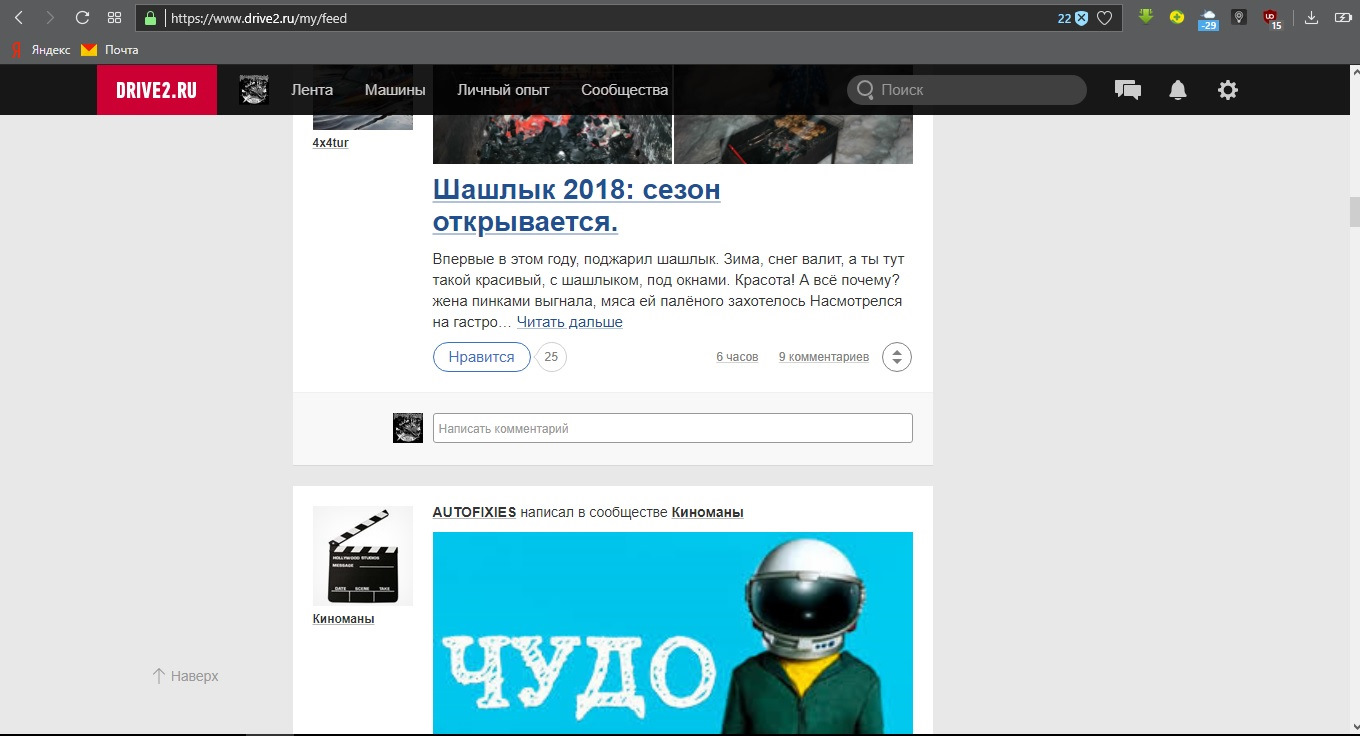This screenshot has height=736, width=1360.
Task: Open the browser downloads icon
Action: click(x=1312, y=18)
